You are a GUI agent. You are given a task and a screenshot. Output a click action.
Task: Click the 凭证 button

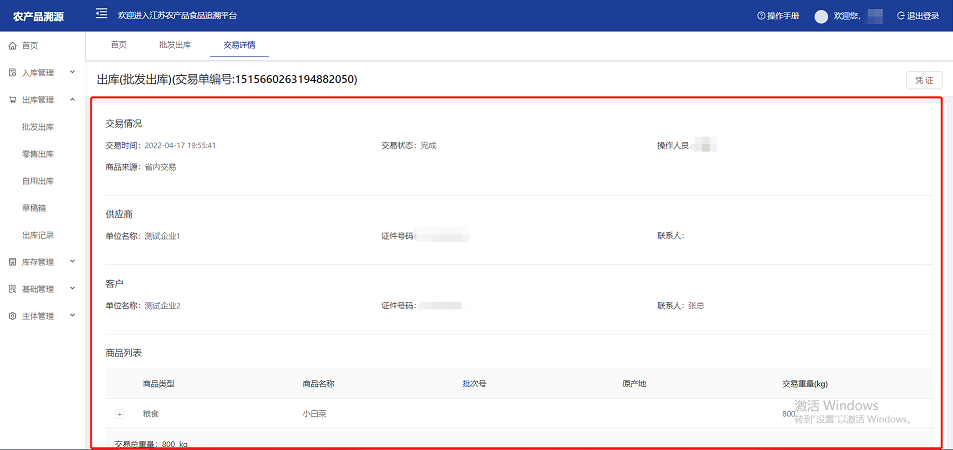click(x=923, y=80)
